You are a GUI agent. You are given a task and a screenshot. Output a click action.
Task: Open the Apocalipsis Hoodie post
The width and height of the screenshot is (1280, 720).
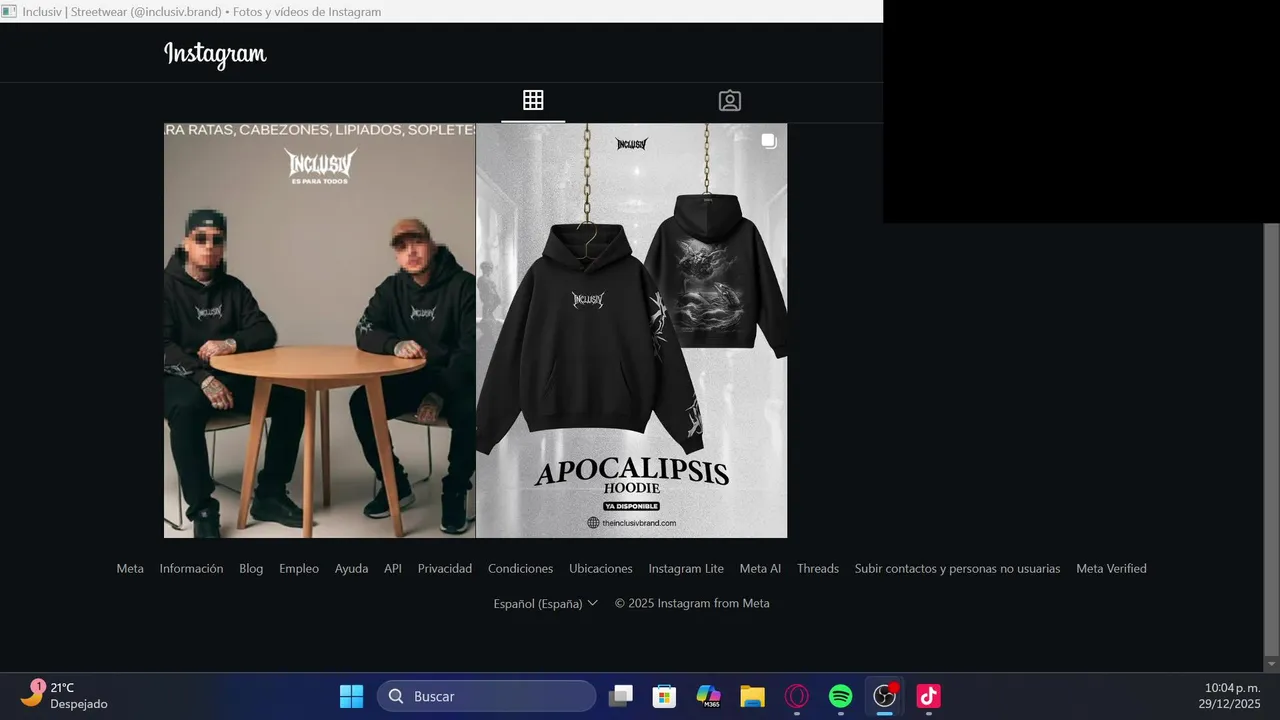(632, 330)
